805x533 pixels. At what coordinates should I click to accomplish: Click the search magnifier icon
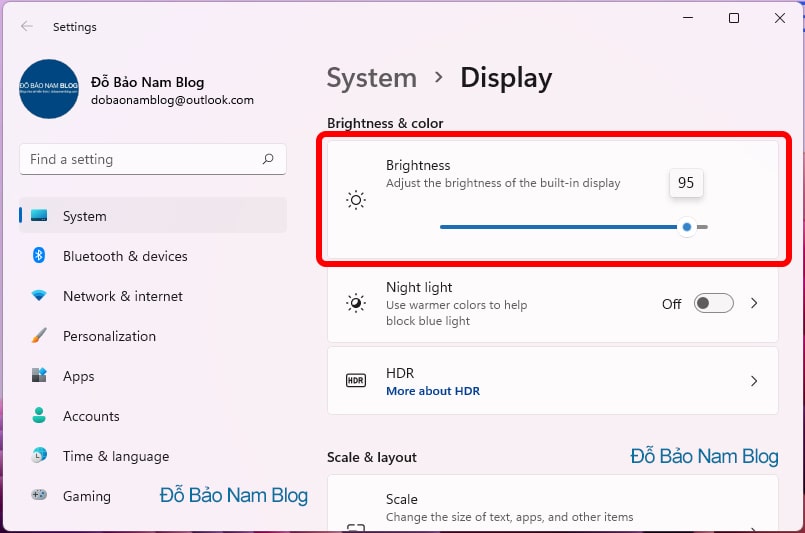268,159
